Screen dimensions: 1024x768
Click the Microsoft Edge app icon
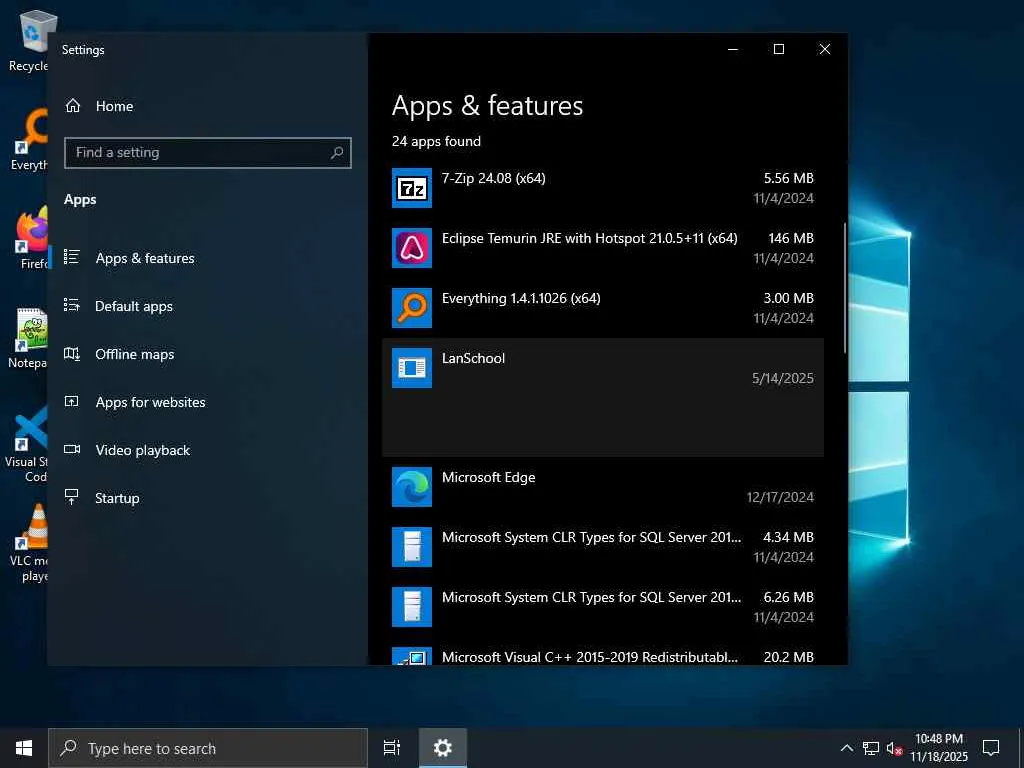point(411,487)
